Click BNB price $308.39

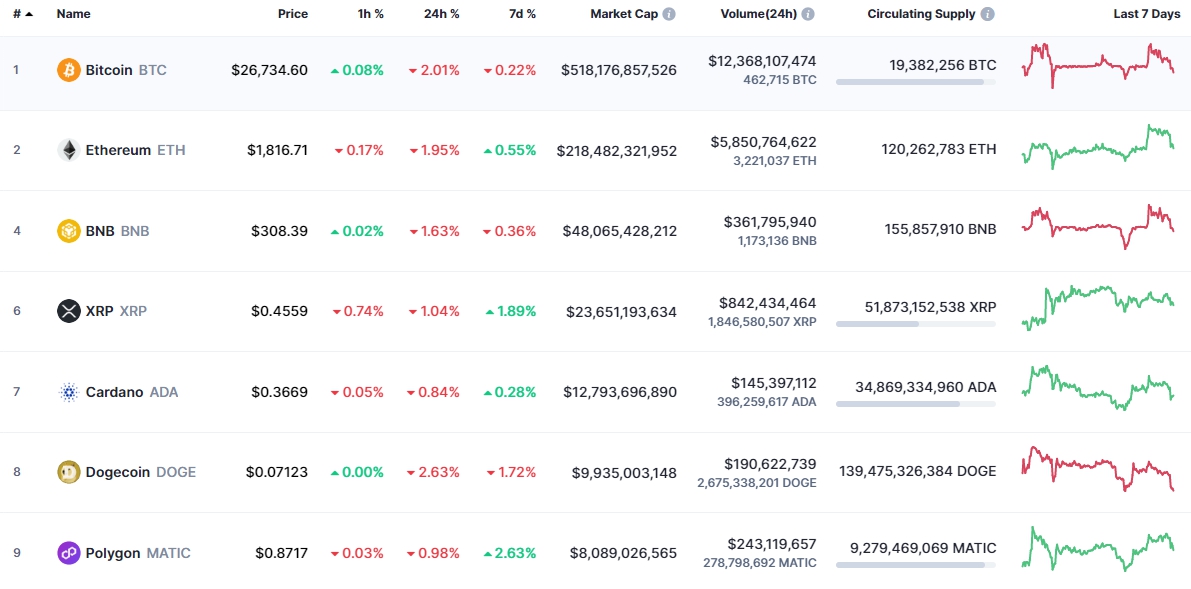[x=280, y=231]
